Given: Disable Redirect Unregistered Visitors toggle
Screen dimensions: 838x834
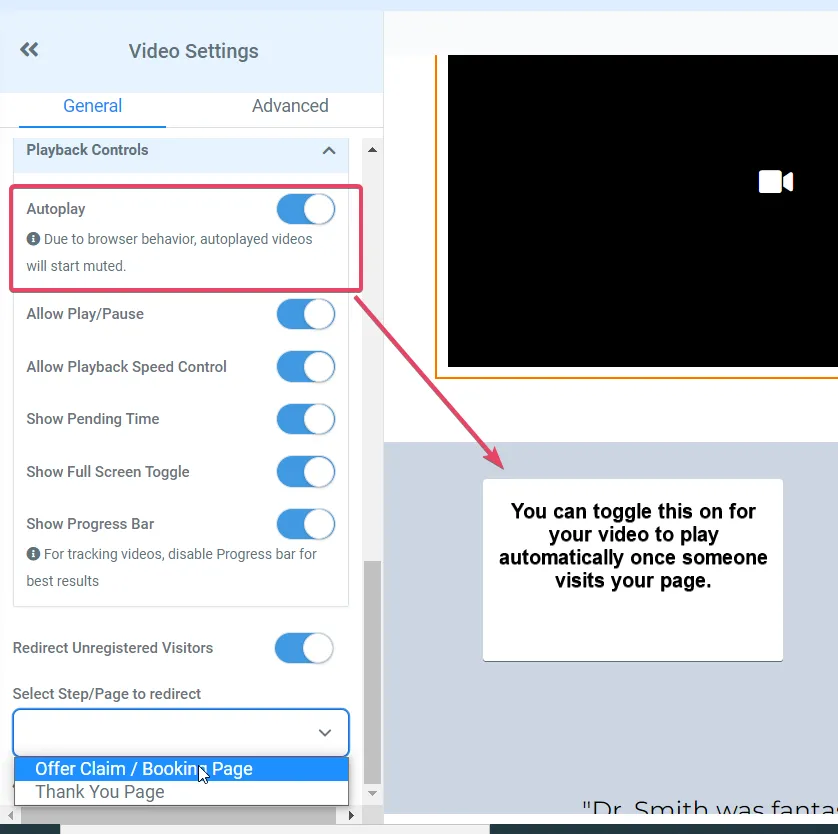Looking at the screenshot, I should click(304, 648).
